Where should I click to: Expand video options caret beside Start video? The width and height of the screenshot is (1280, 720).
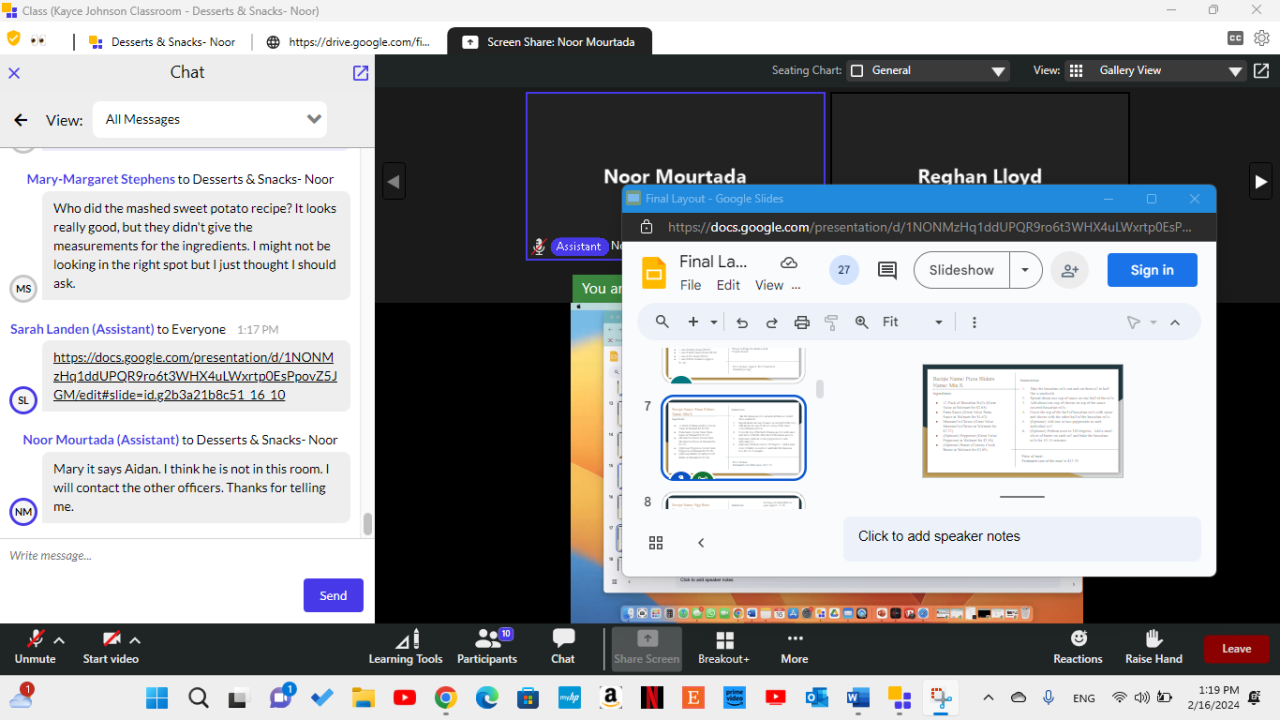(x=135, y=640)
